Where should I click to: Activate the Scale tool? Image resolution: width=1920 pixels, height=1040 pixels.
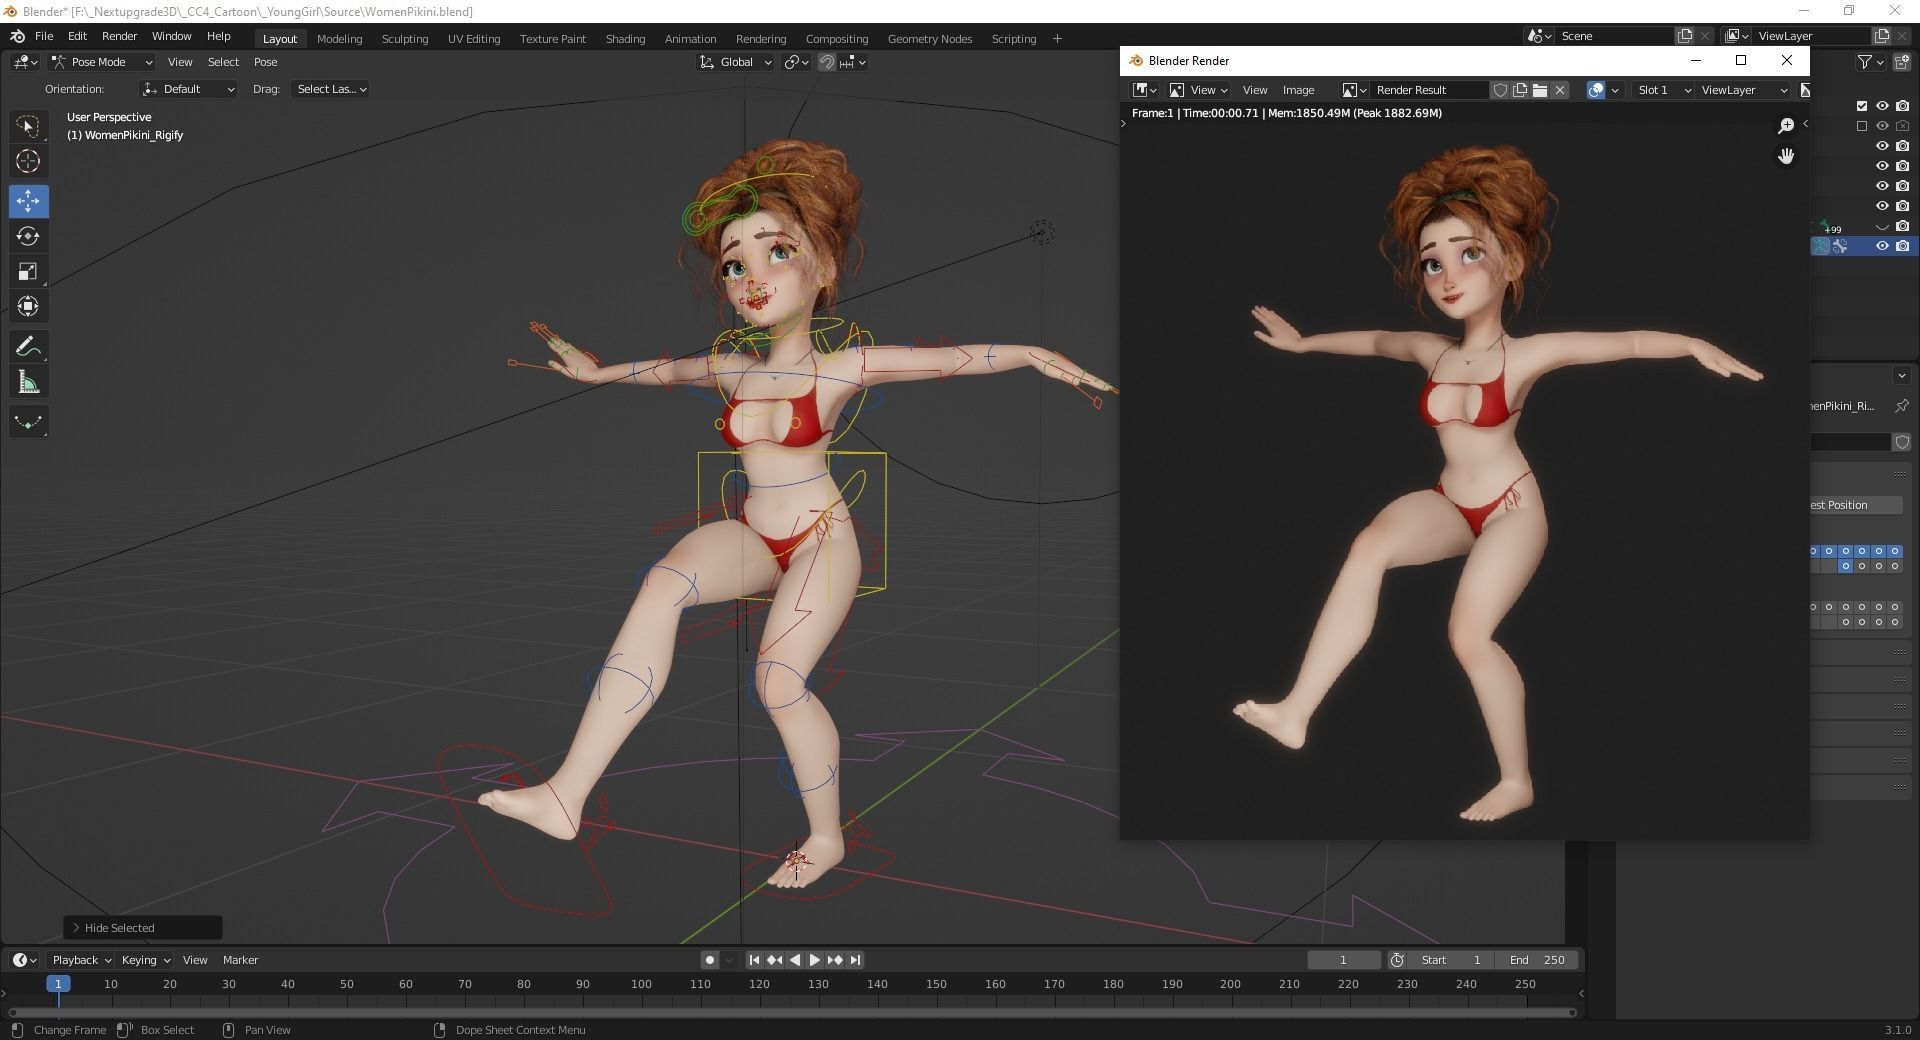click(28, 271)
